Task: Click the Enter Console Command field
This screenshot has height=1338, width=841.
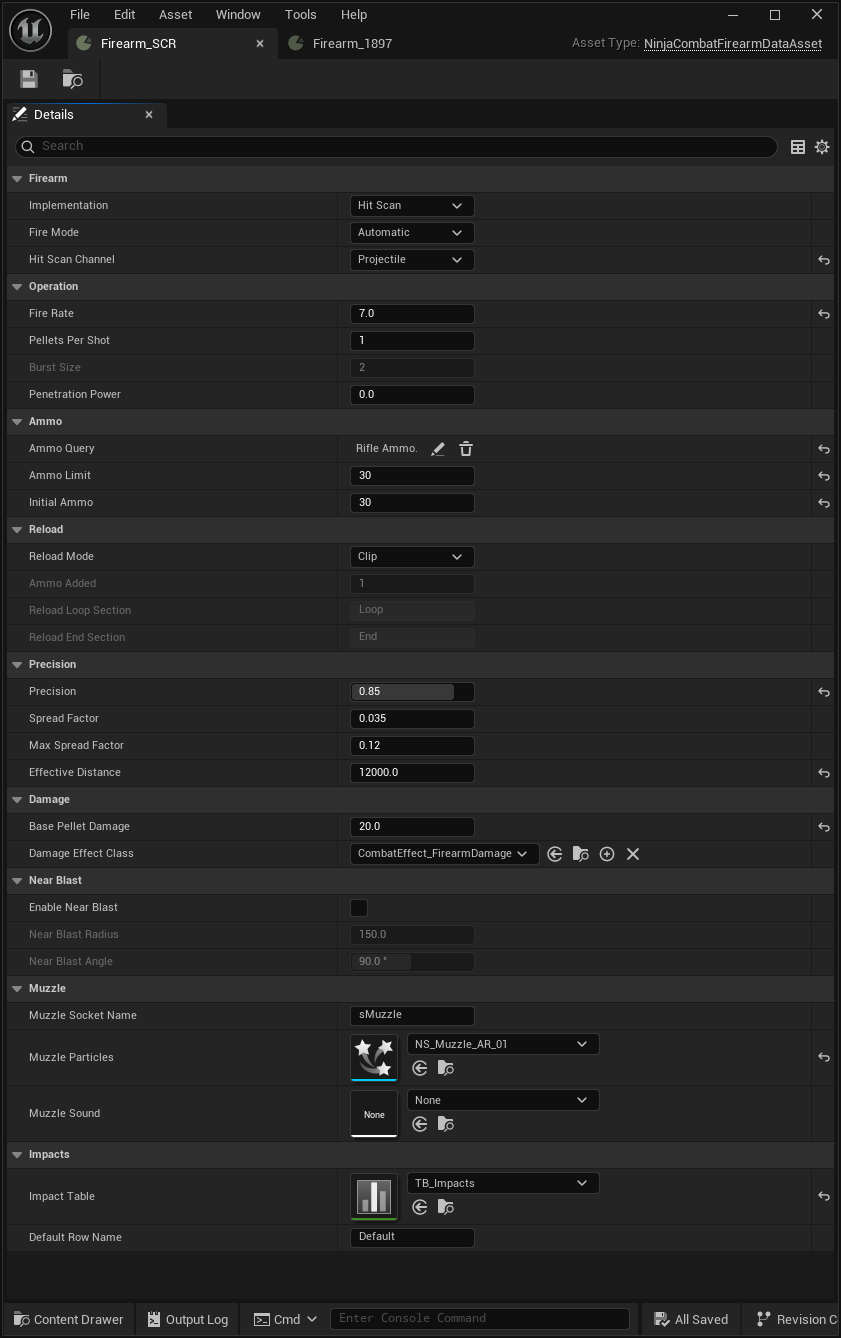Action: point(480,1319)
